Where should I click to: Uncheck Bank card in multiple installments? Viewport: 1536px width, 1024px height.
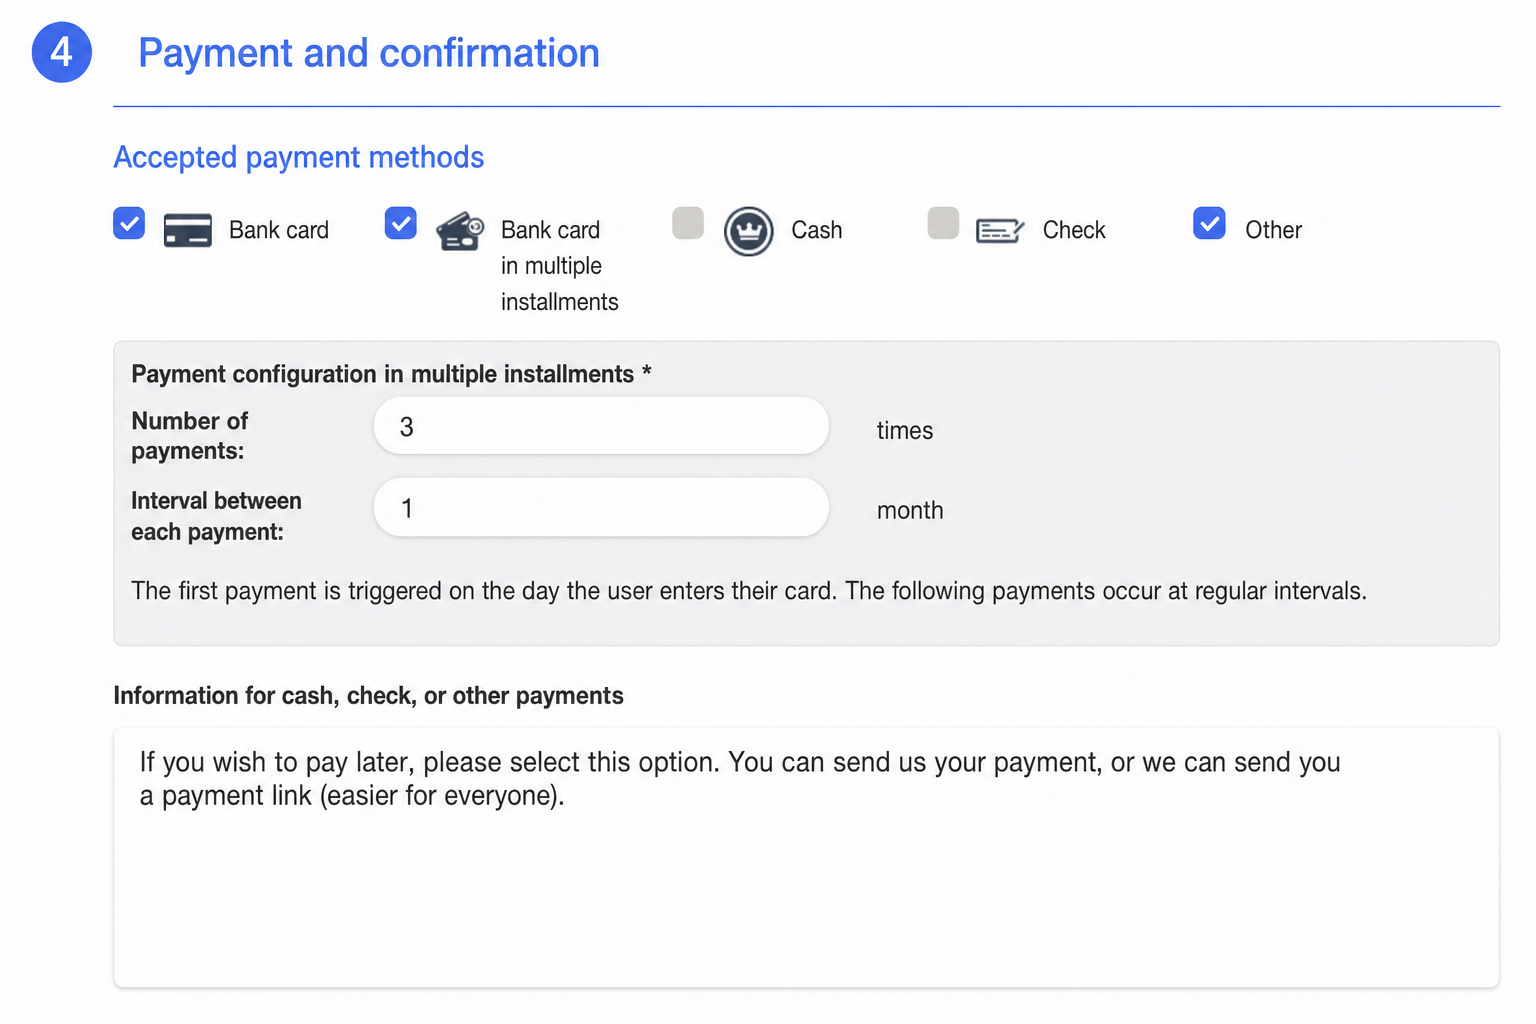click(401, 223)
